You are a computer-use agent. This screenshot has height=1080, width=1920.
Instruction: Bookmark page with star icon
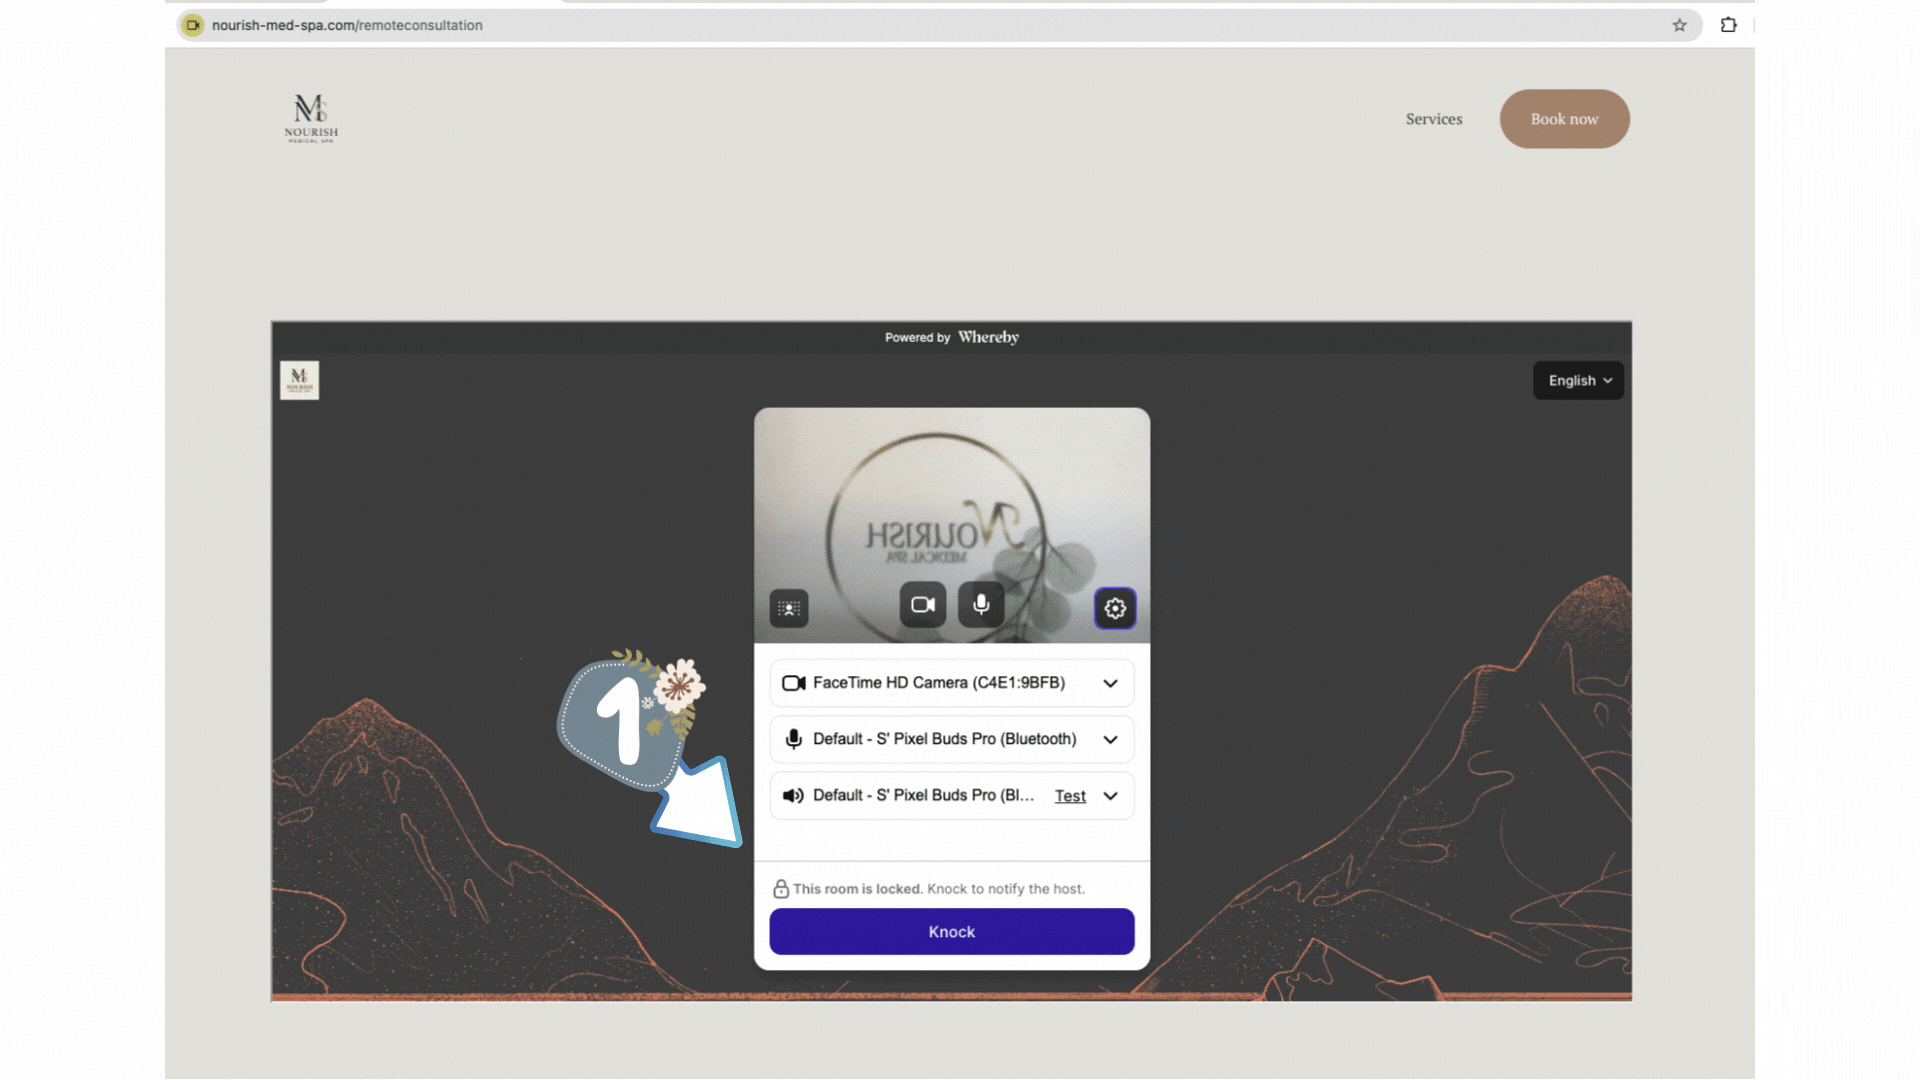coord(1679,25)
